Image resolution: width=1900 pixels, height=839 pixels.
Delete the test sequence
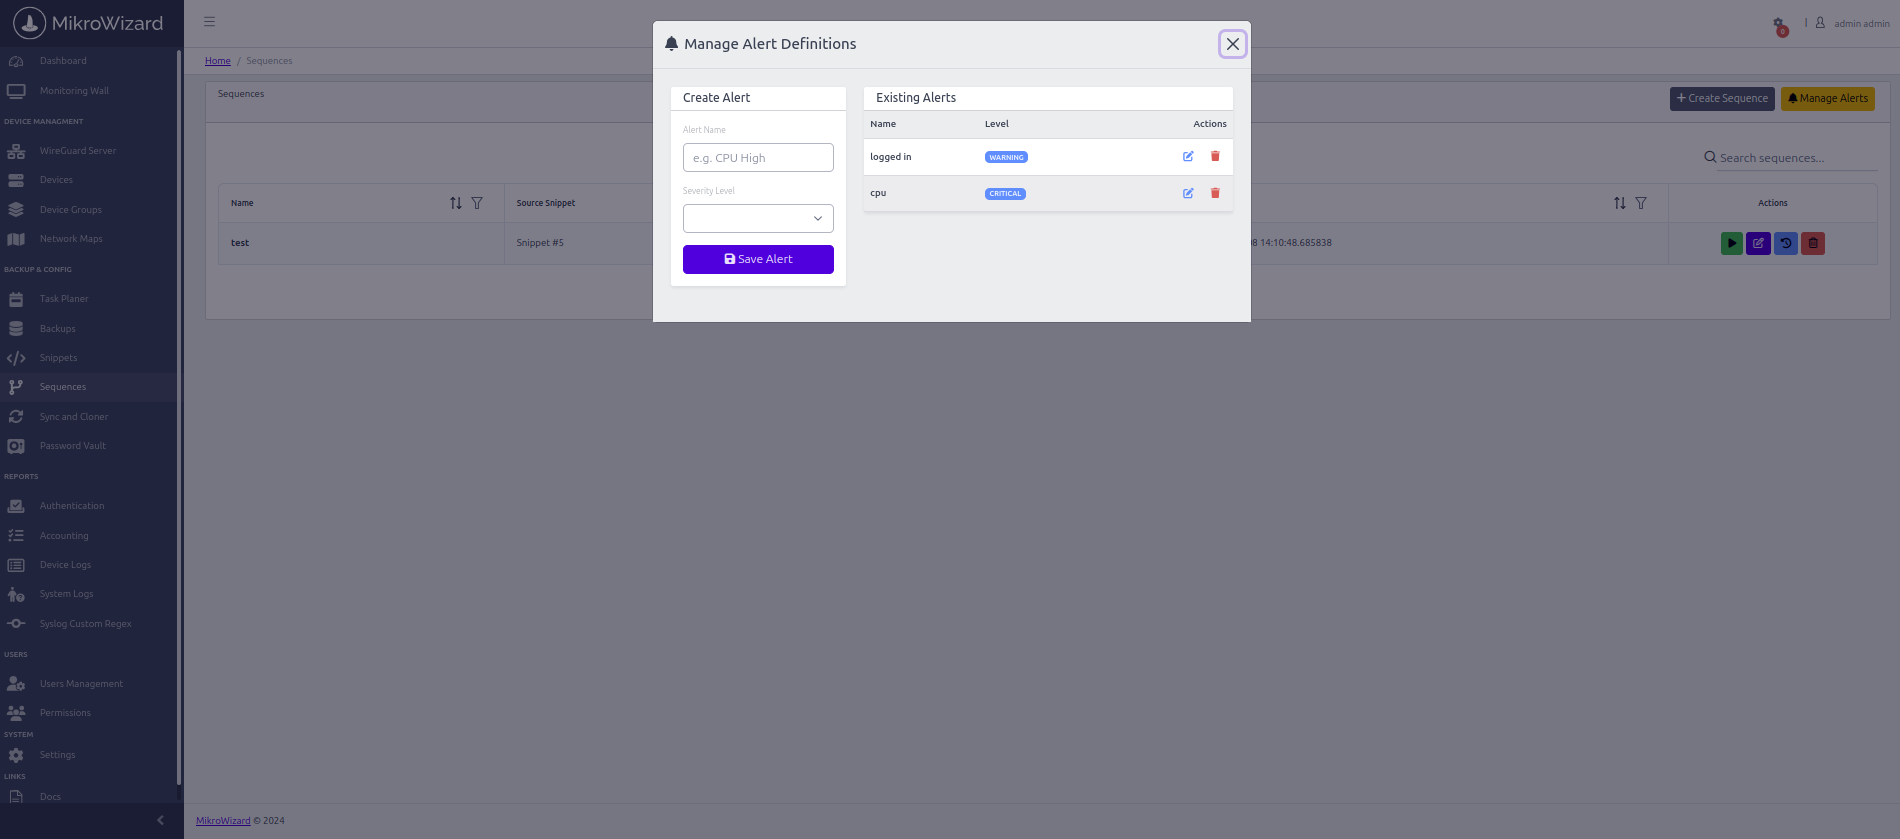(1813, 243)
